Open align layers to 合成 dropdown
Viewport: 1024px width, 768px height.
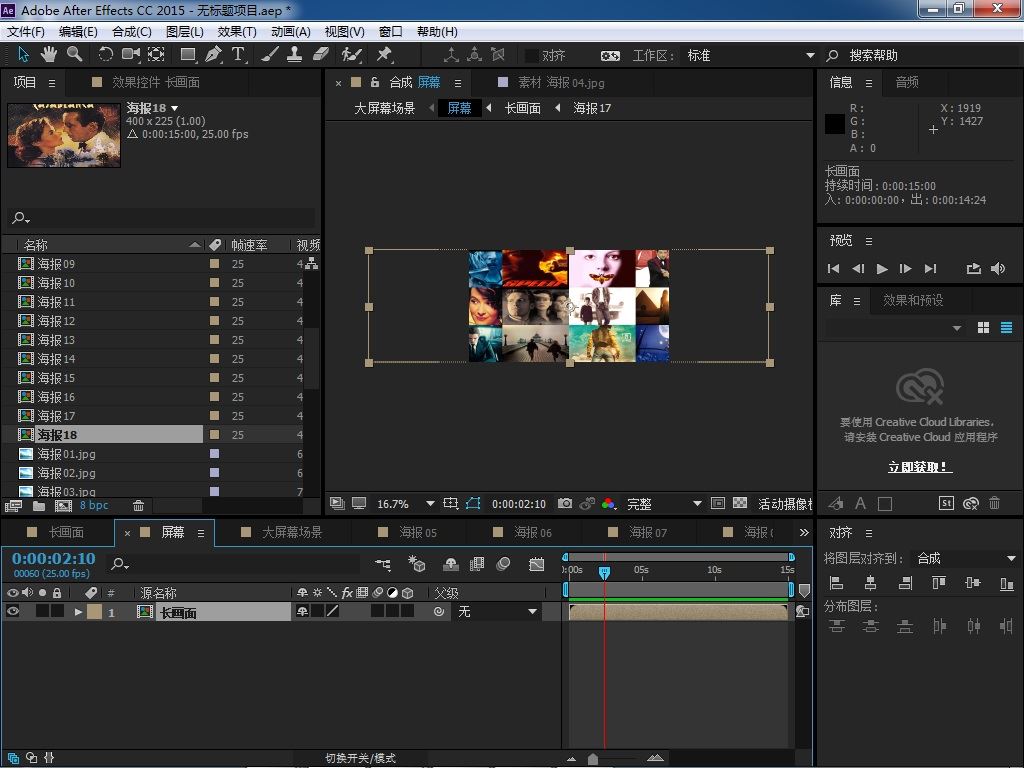965,558
